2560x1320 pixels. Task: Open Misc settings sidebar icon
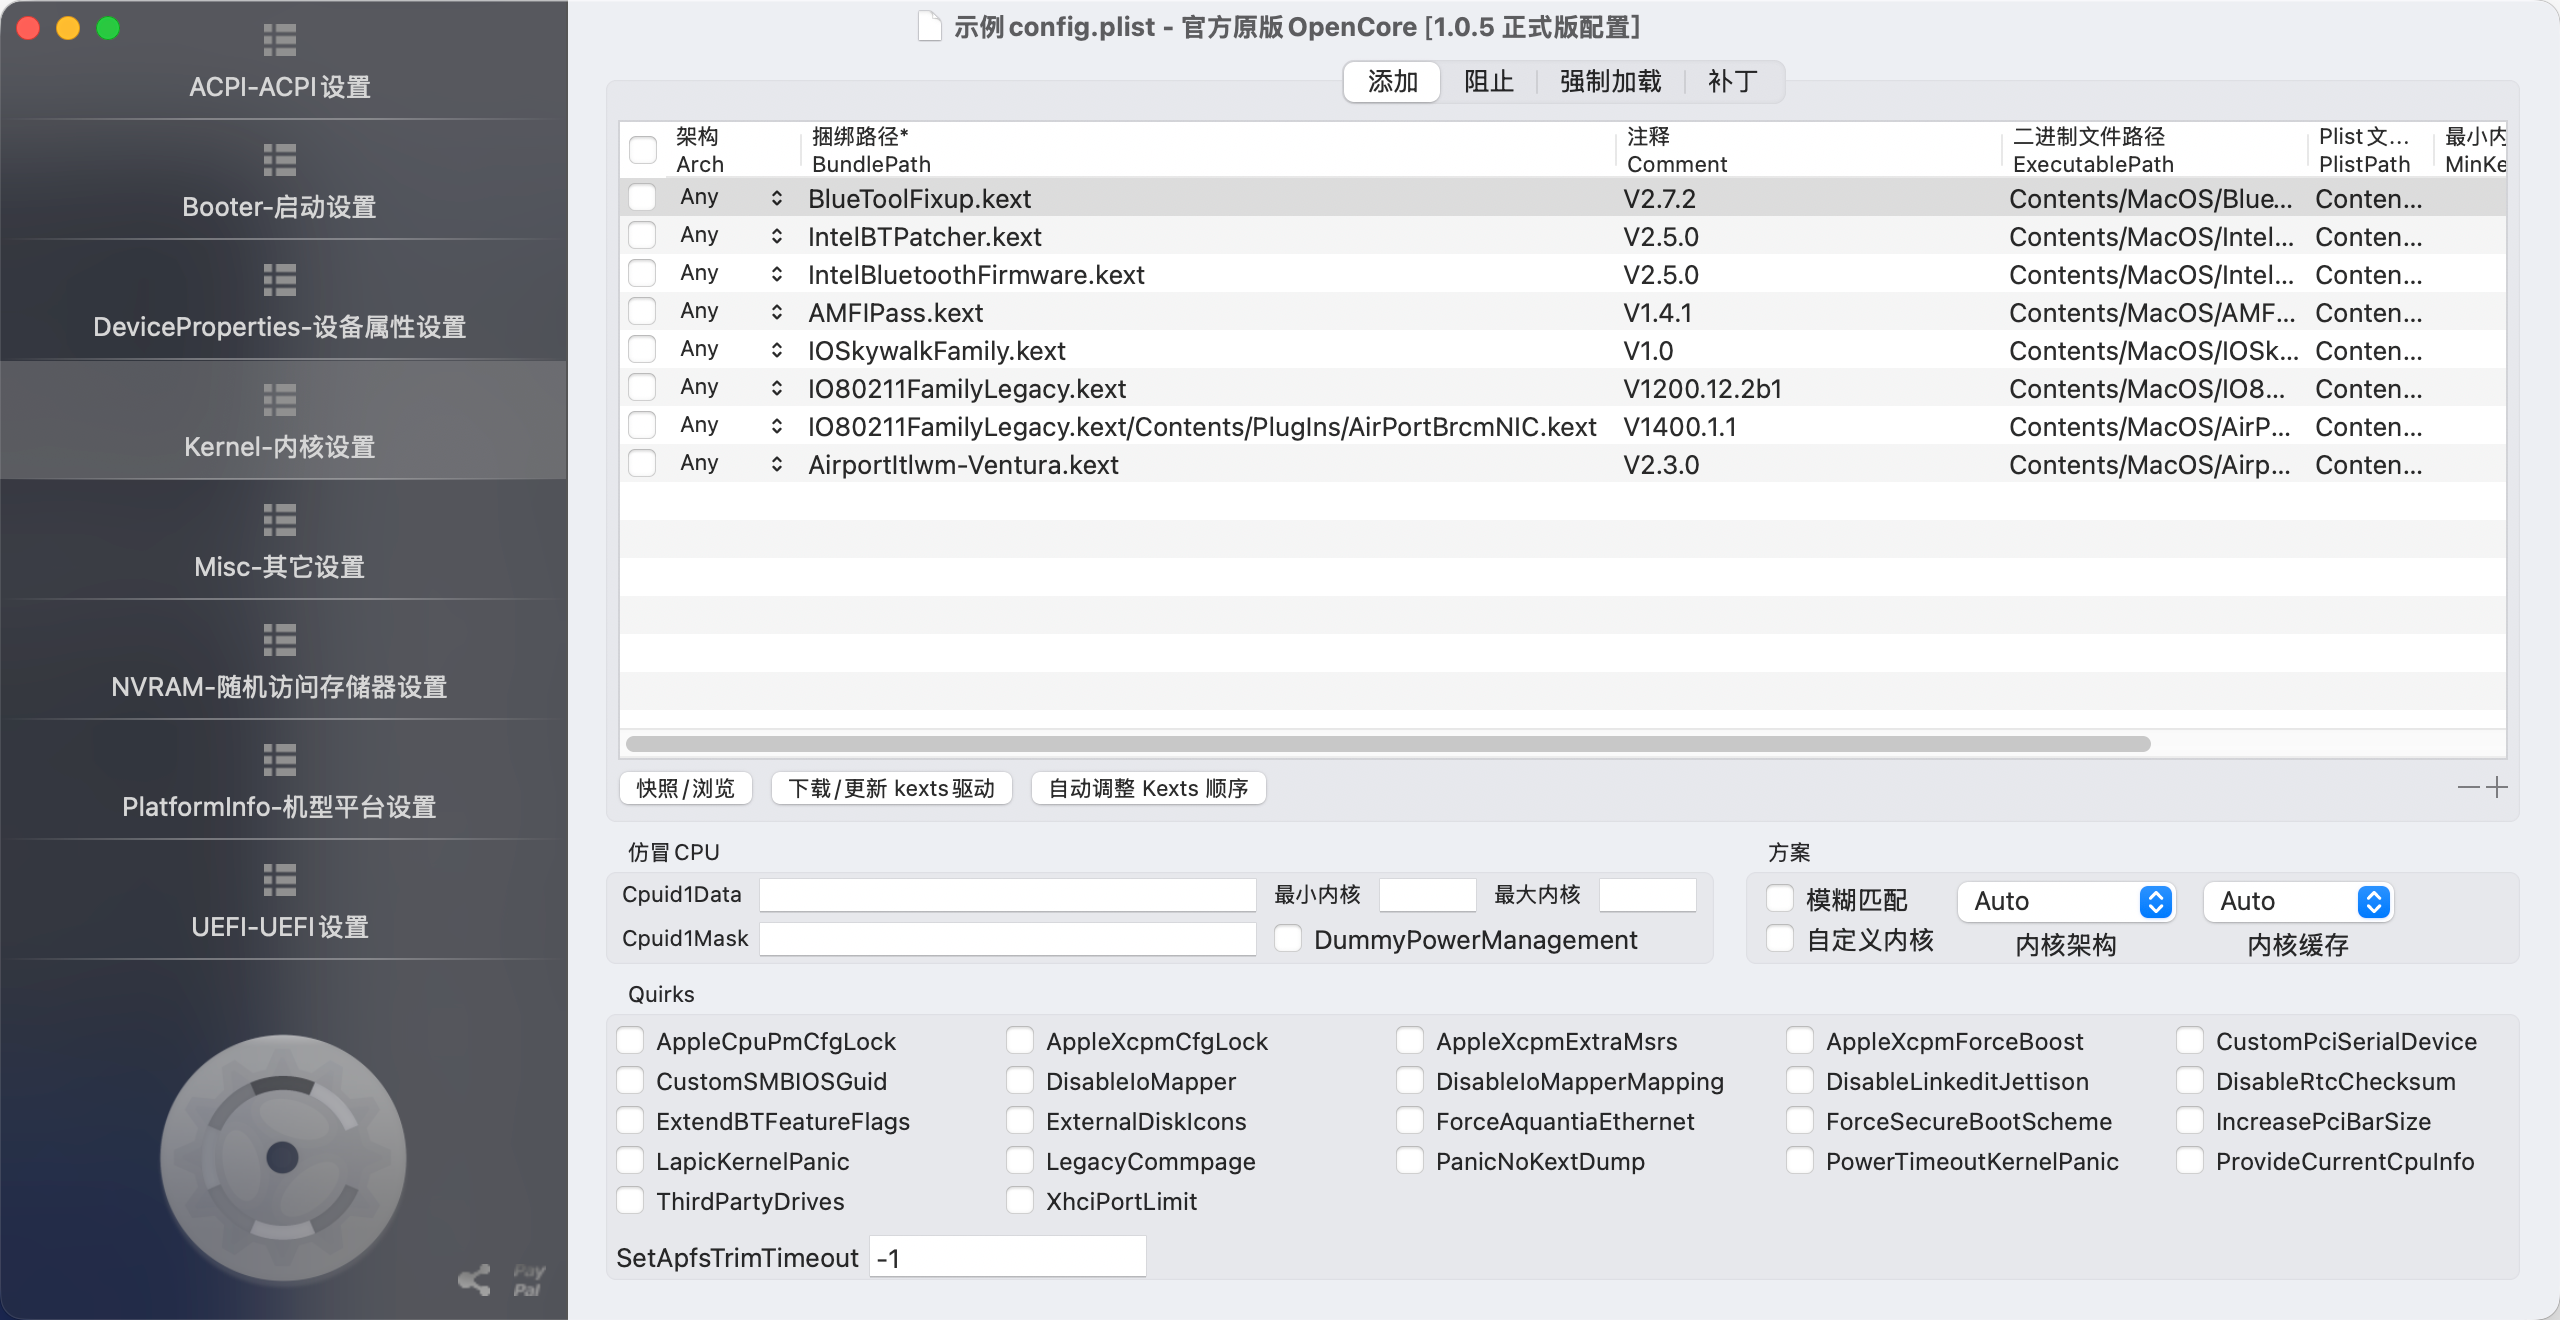click(280, 520)
